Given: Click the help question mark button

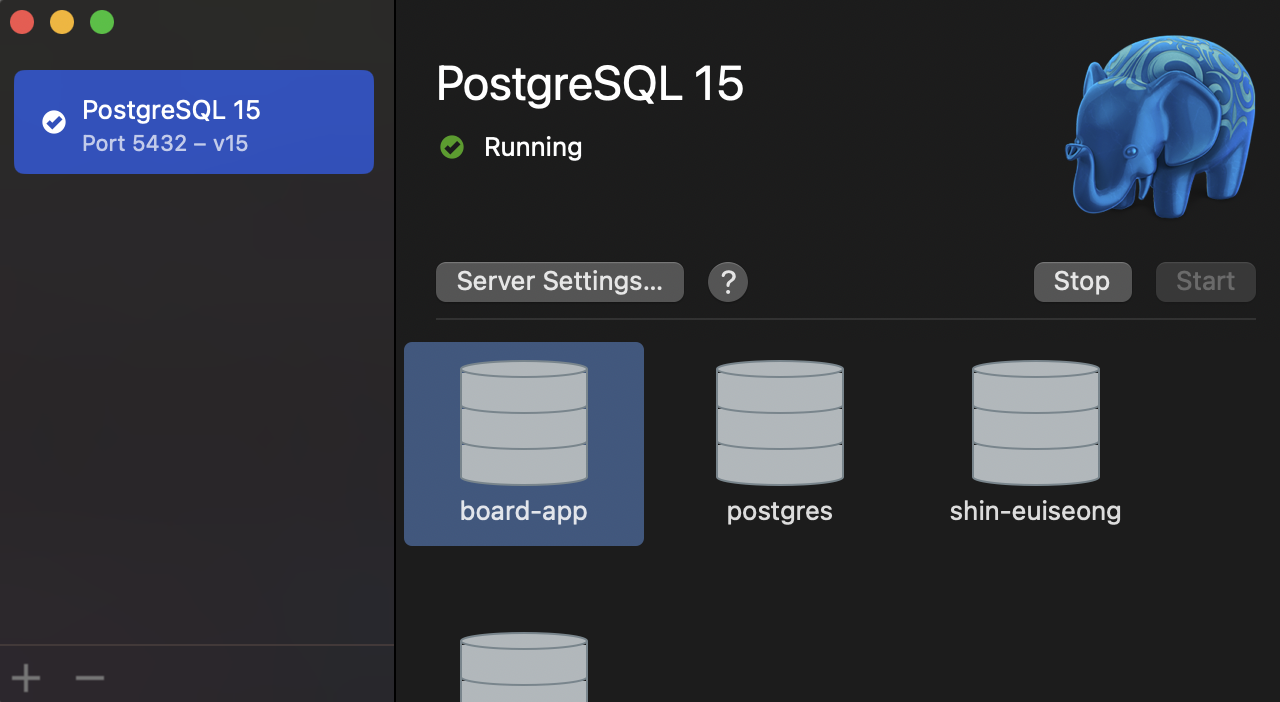Looking at the screenshot, I should point(728,282).
